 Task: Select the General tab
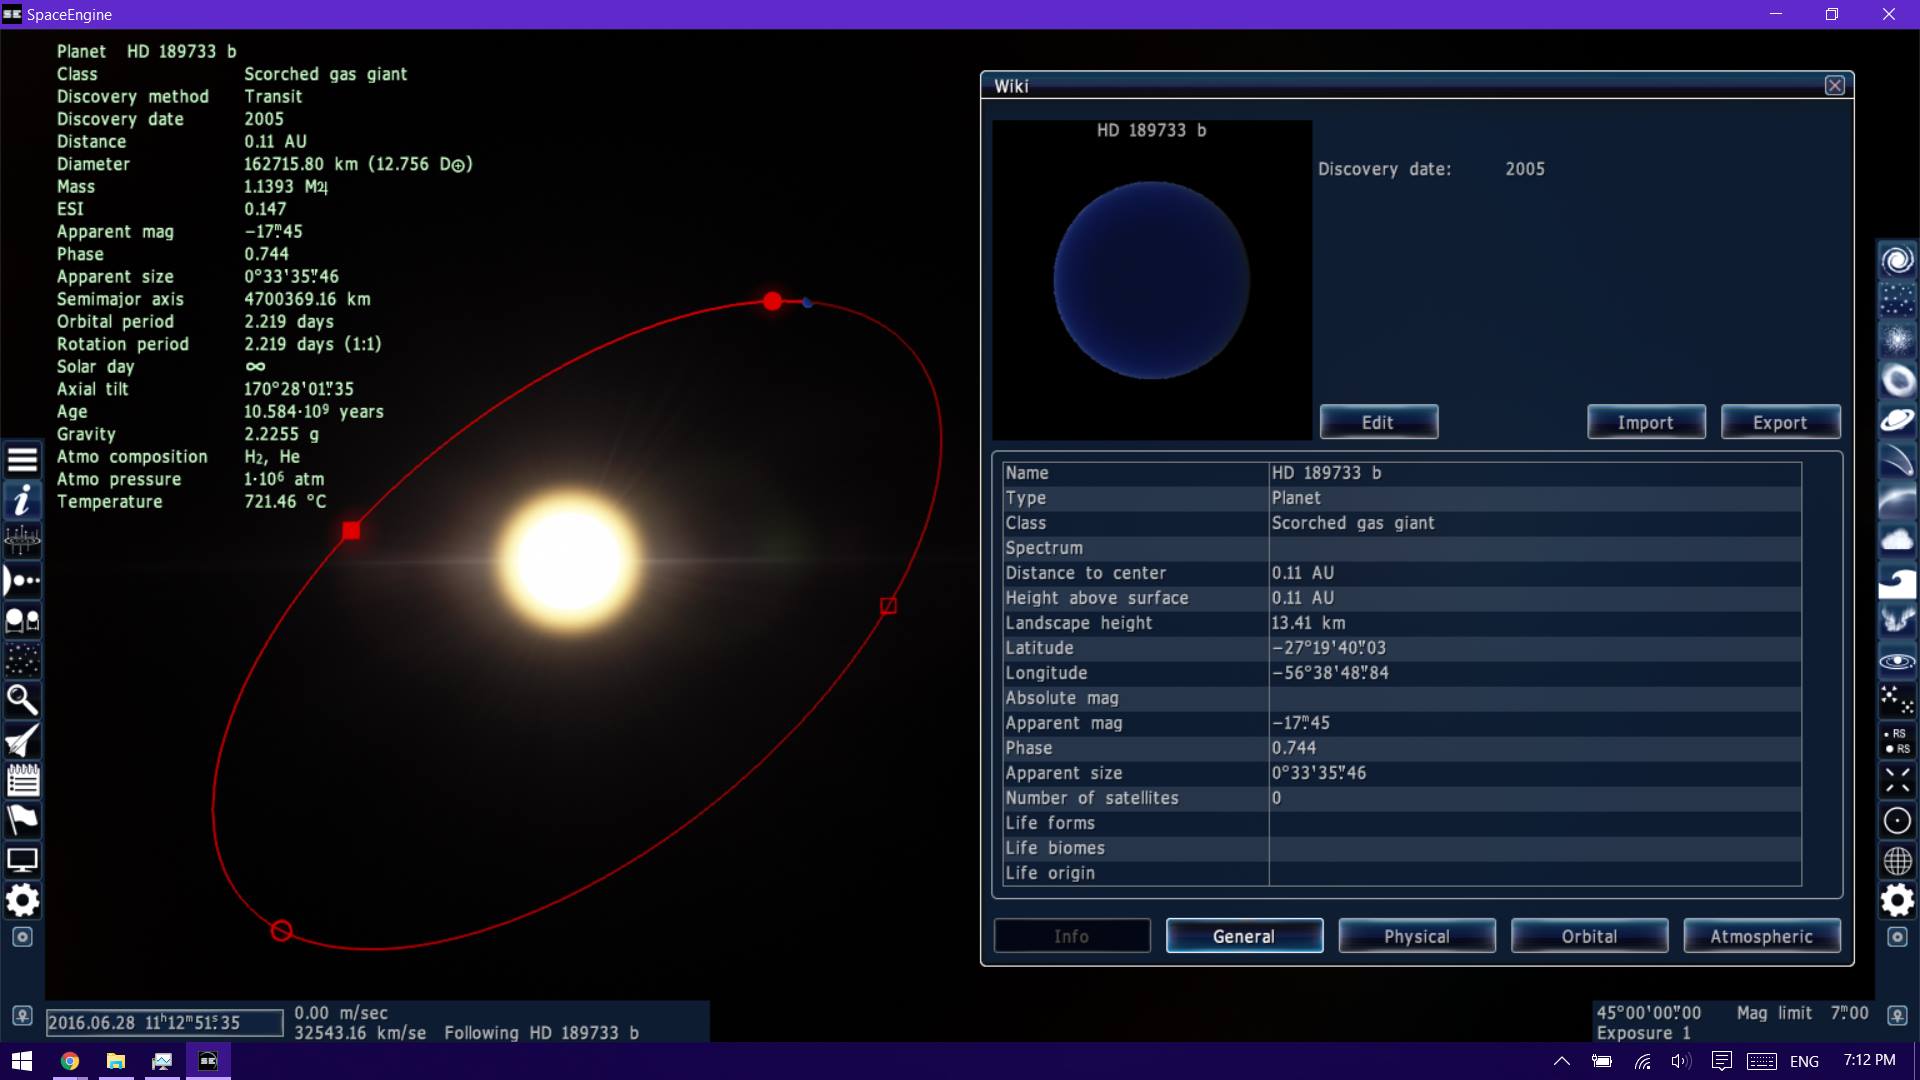pos(1244,936)
